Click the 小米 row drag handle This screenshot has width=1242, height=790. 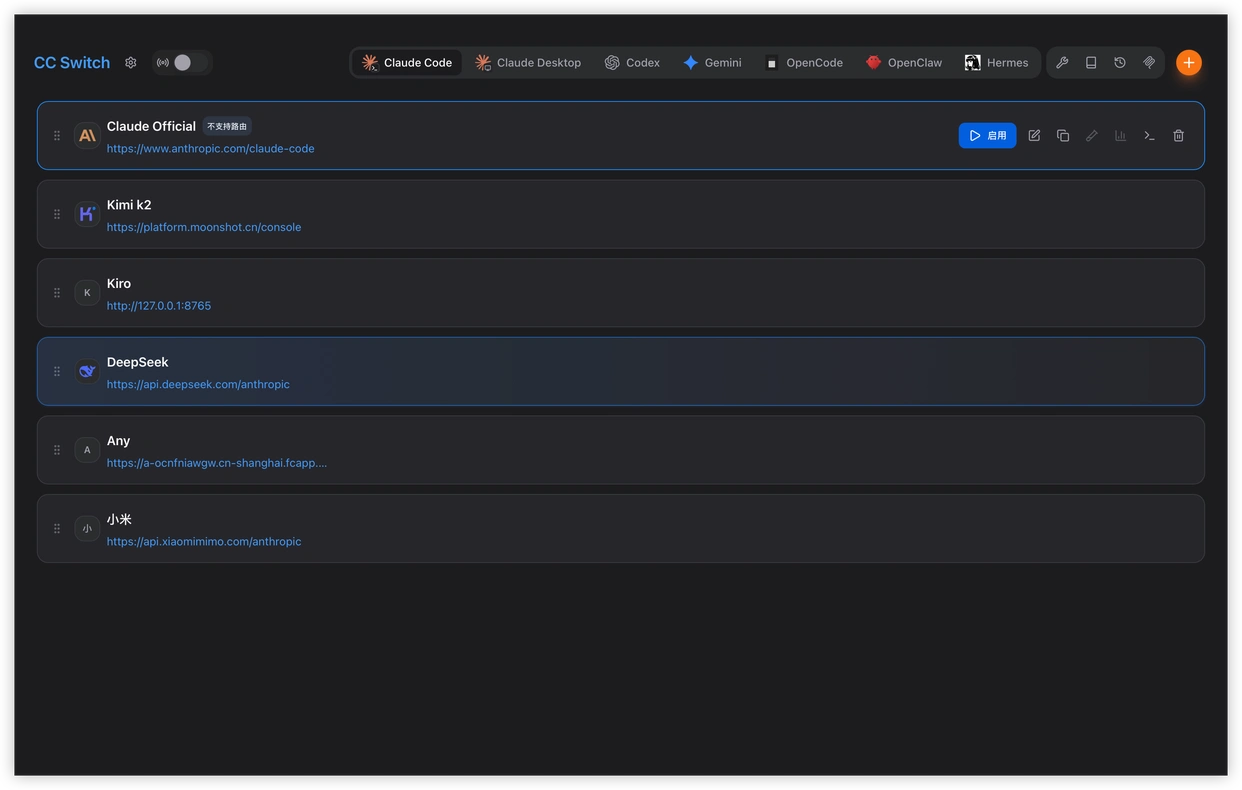click(x=57, y=528)
